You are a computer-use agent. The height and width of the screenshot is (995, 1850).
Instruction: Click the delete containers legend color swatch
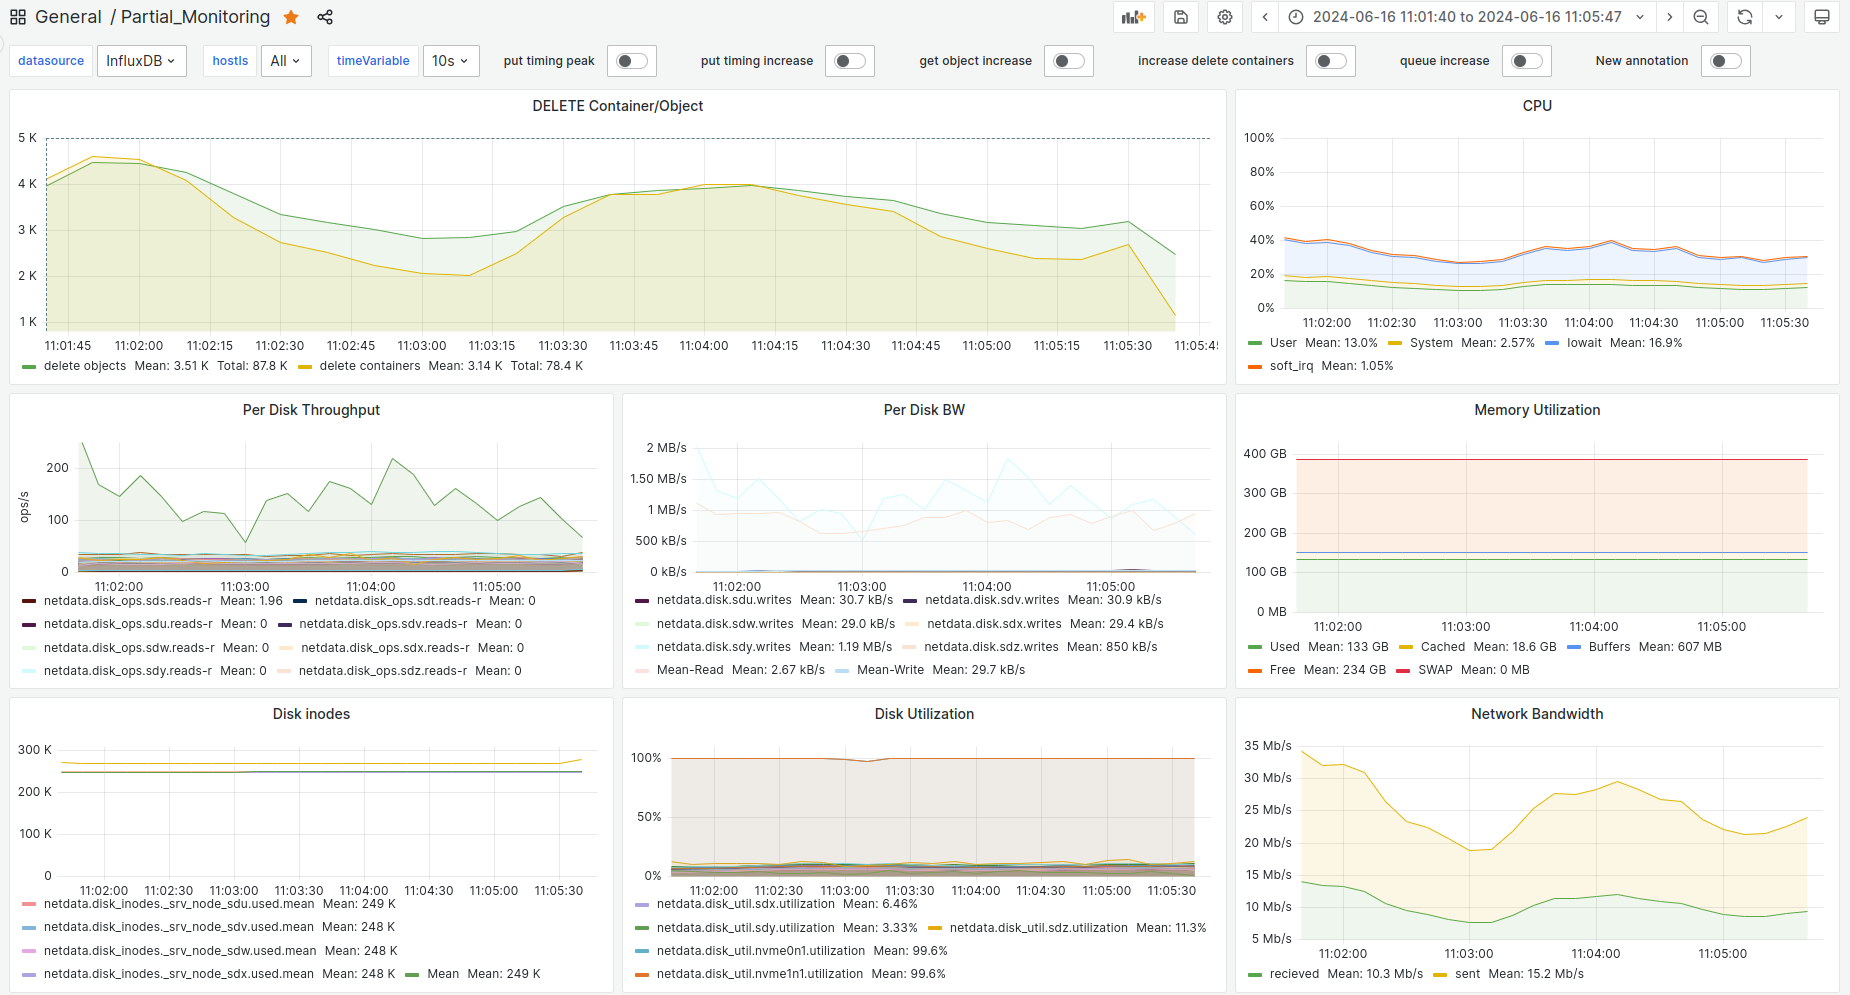305,367
